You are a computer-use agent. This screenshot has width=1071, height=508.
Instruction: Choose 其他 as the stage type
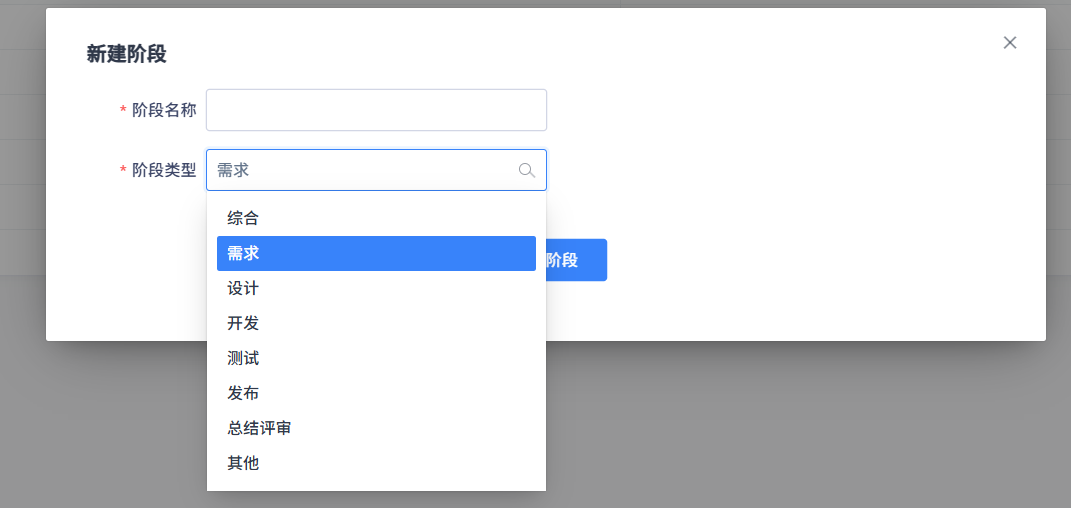(x=243, y=463)
